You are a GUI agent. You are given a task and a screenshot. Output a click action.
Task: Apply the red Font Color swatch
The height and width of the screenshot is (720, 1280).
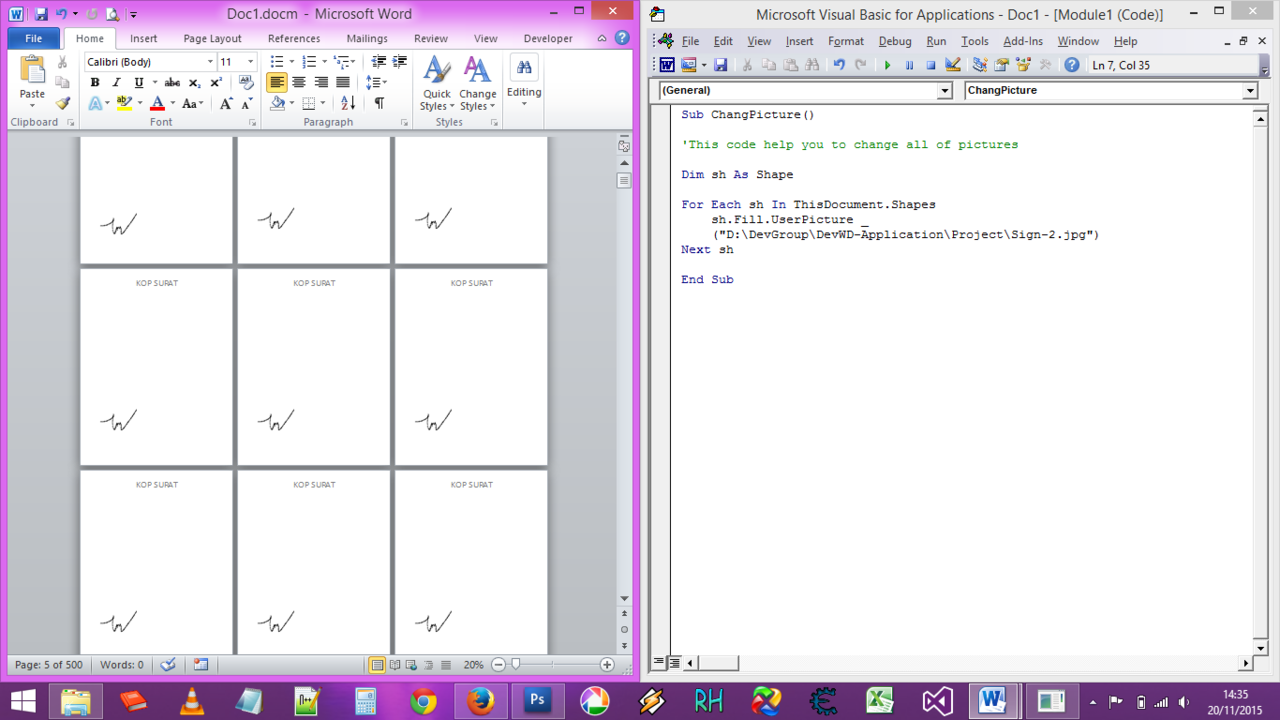pos(157,103)
